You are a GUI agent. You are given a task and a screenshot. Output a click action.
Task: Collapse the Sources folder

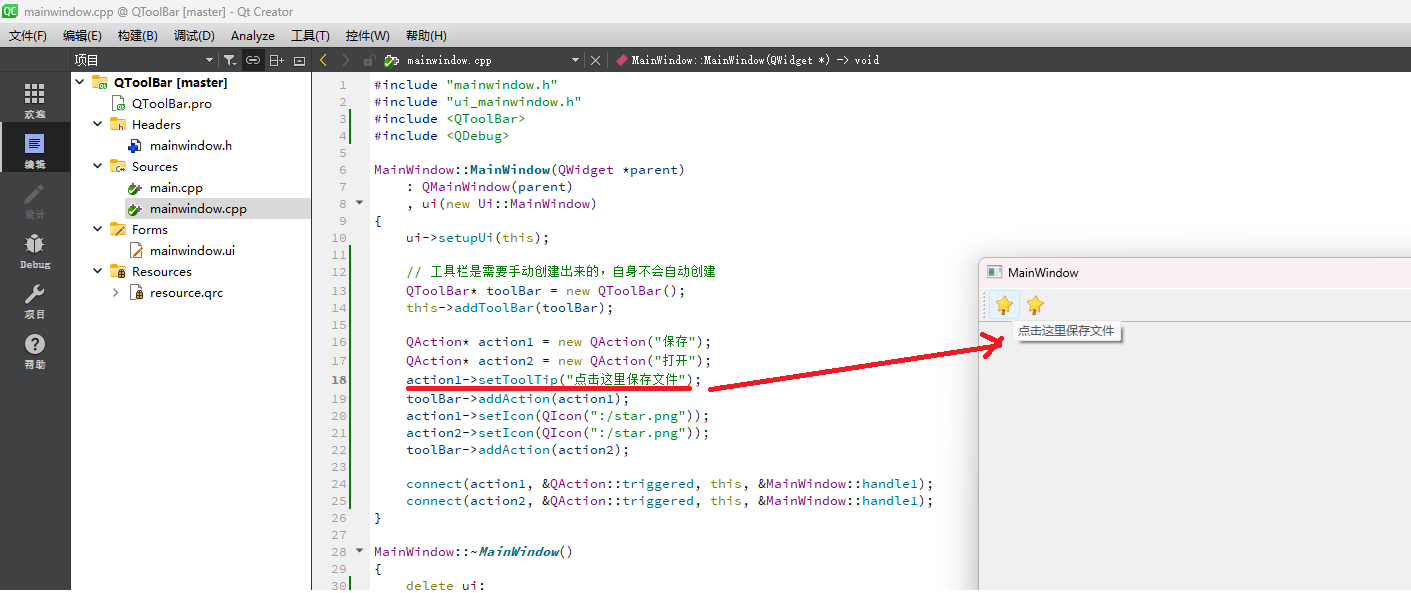98,166
